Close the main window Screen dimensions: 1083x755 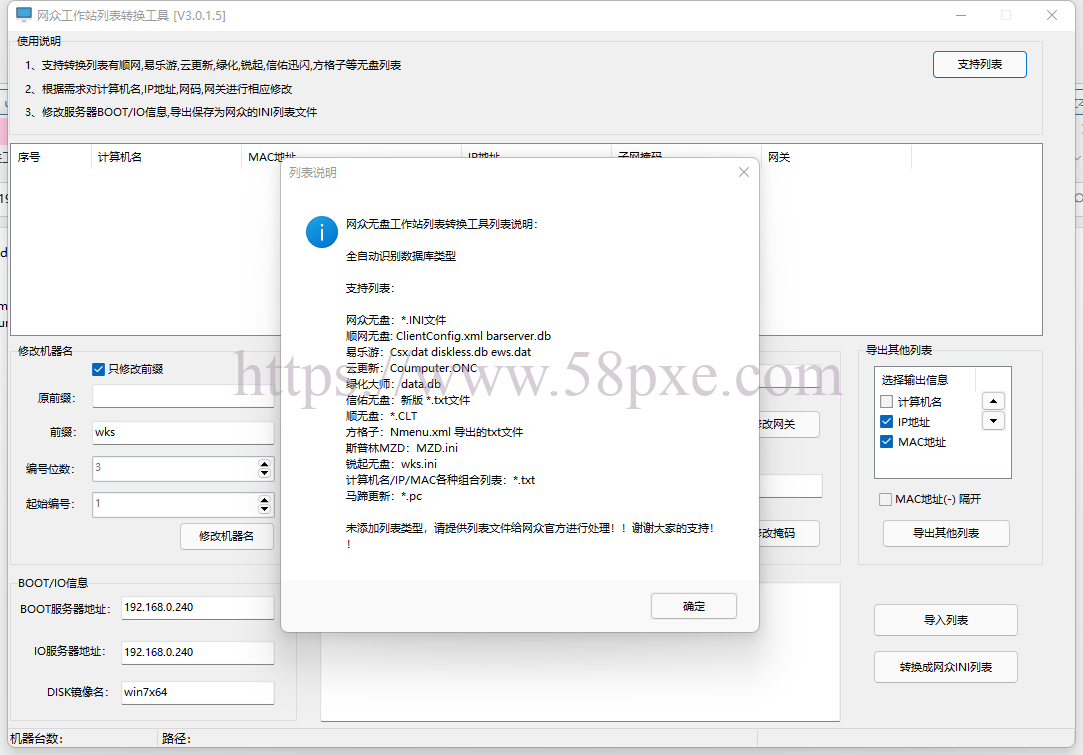[x=1052, y=15]
